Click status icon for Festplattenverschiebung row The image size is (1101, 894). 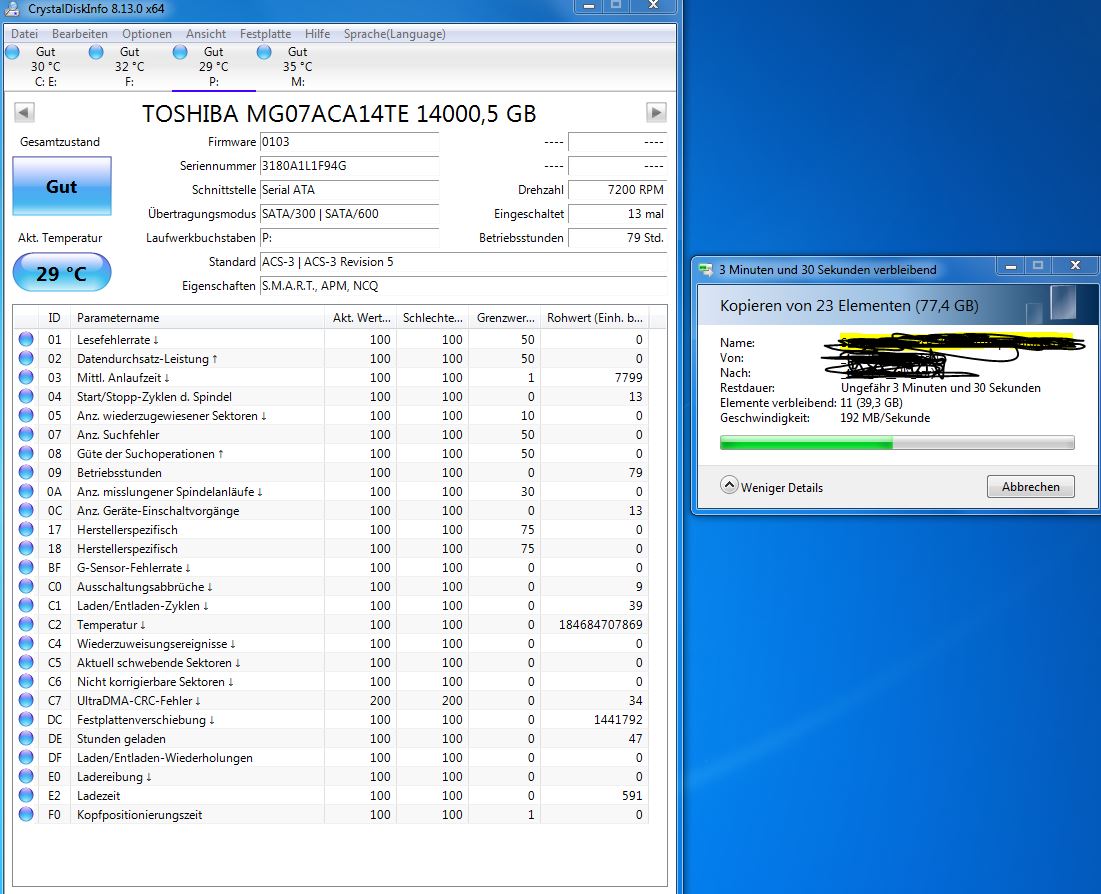(26, 719)
